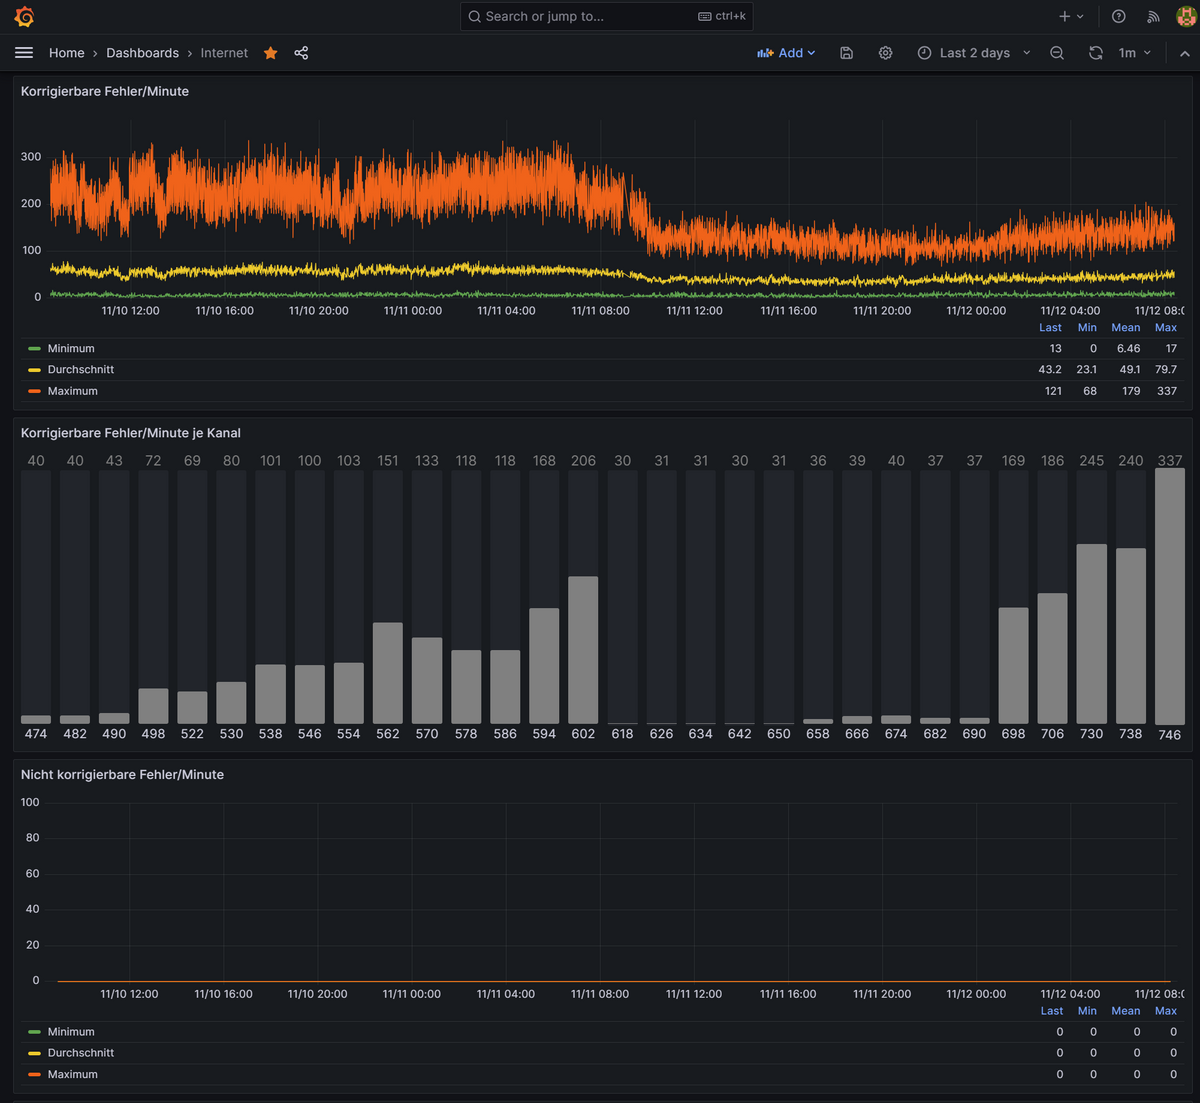Image resolution: width=1200 pixels, height=1103 pixels.
Task: Click Durchschnitt last value 43.2
Action: tap(1050, 370)
